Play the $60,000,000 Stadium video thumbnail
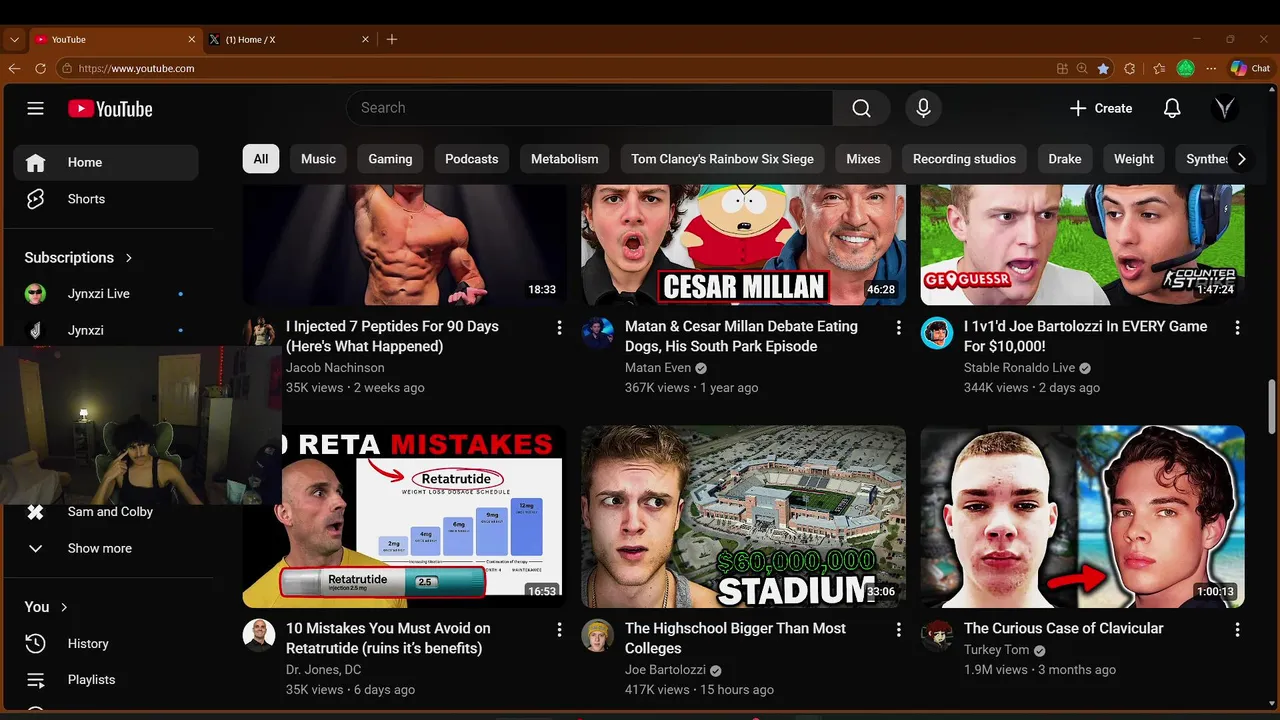 (x=744, y=516)
